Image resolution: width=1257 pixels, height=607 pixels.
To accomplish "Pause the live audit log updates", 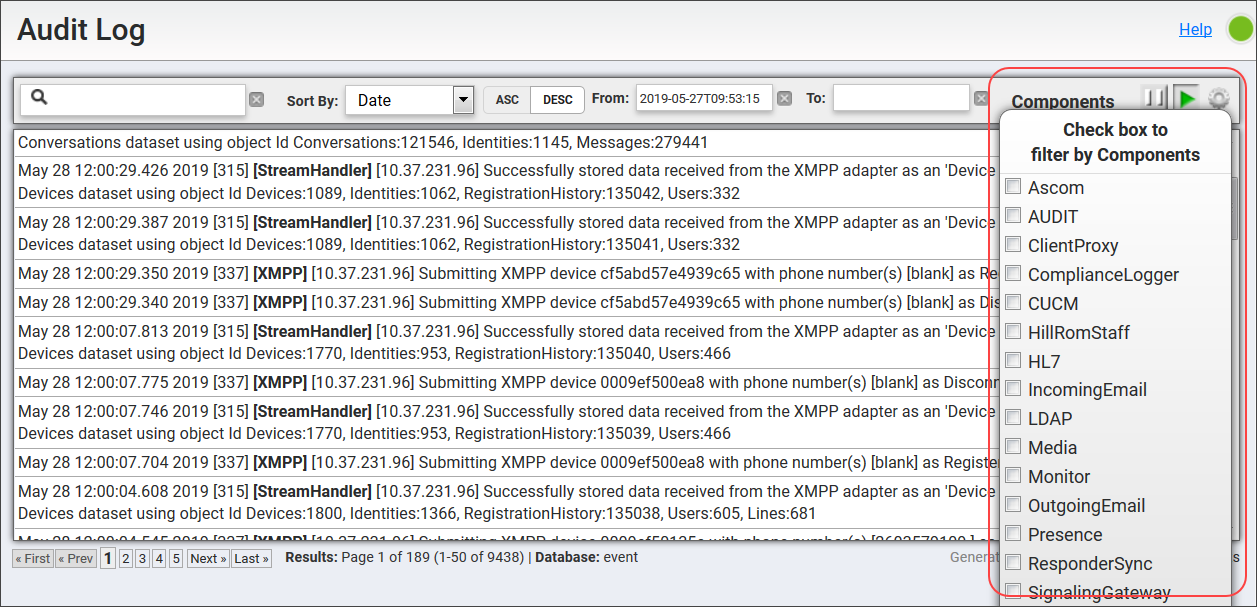I will (x=1155, y=95).
